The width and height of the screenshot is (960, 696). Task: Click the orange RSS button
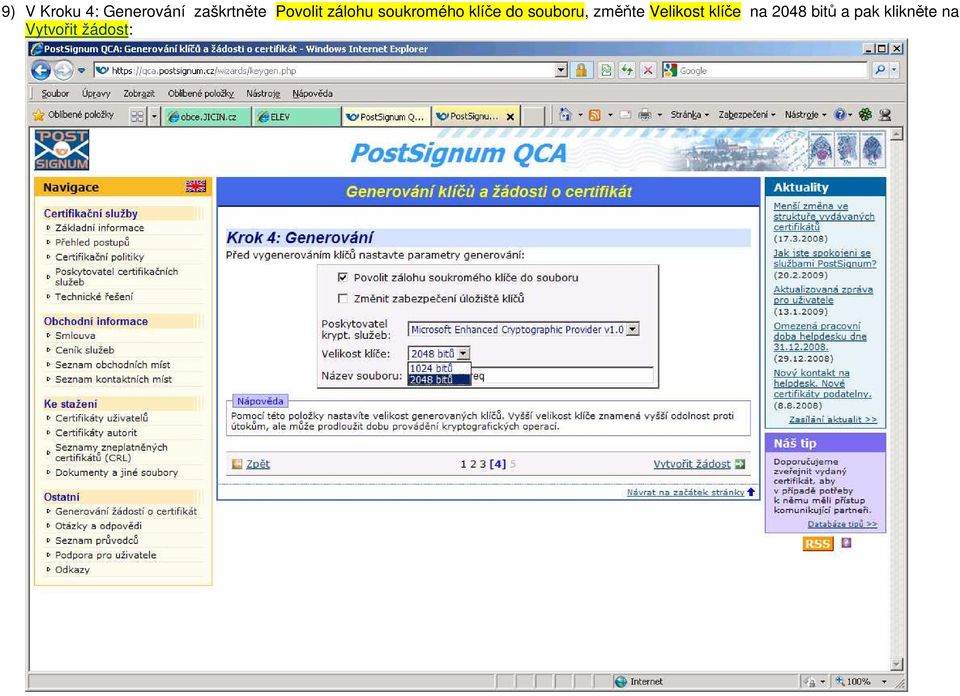tap(818, 544)
